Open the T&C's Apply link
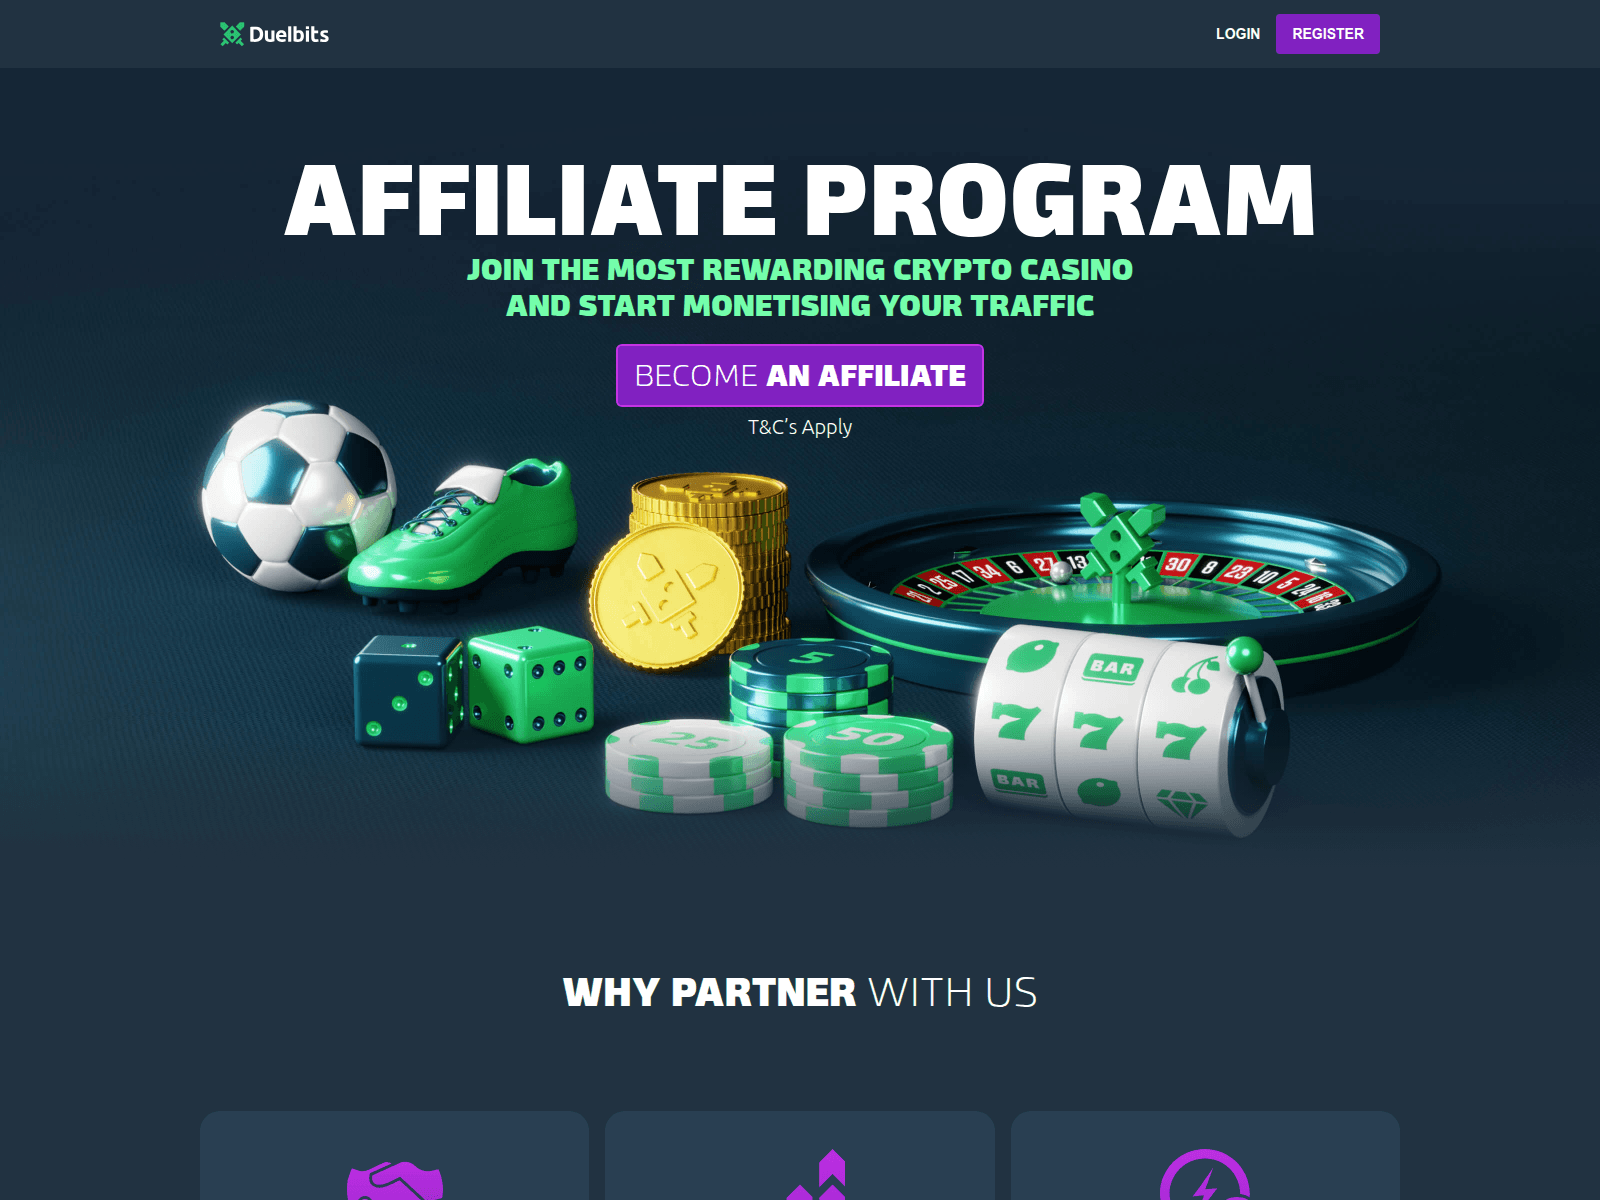The width and height of the screenshot is (1600, 1200). (x=800, y=427)
